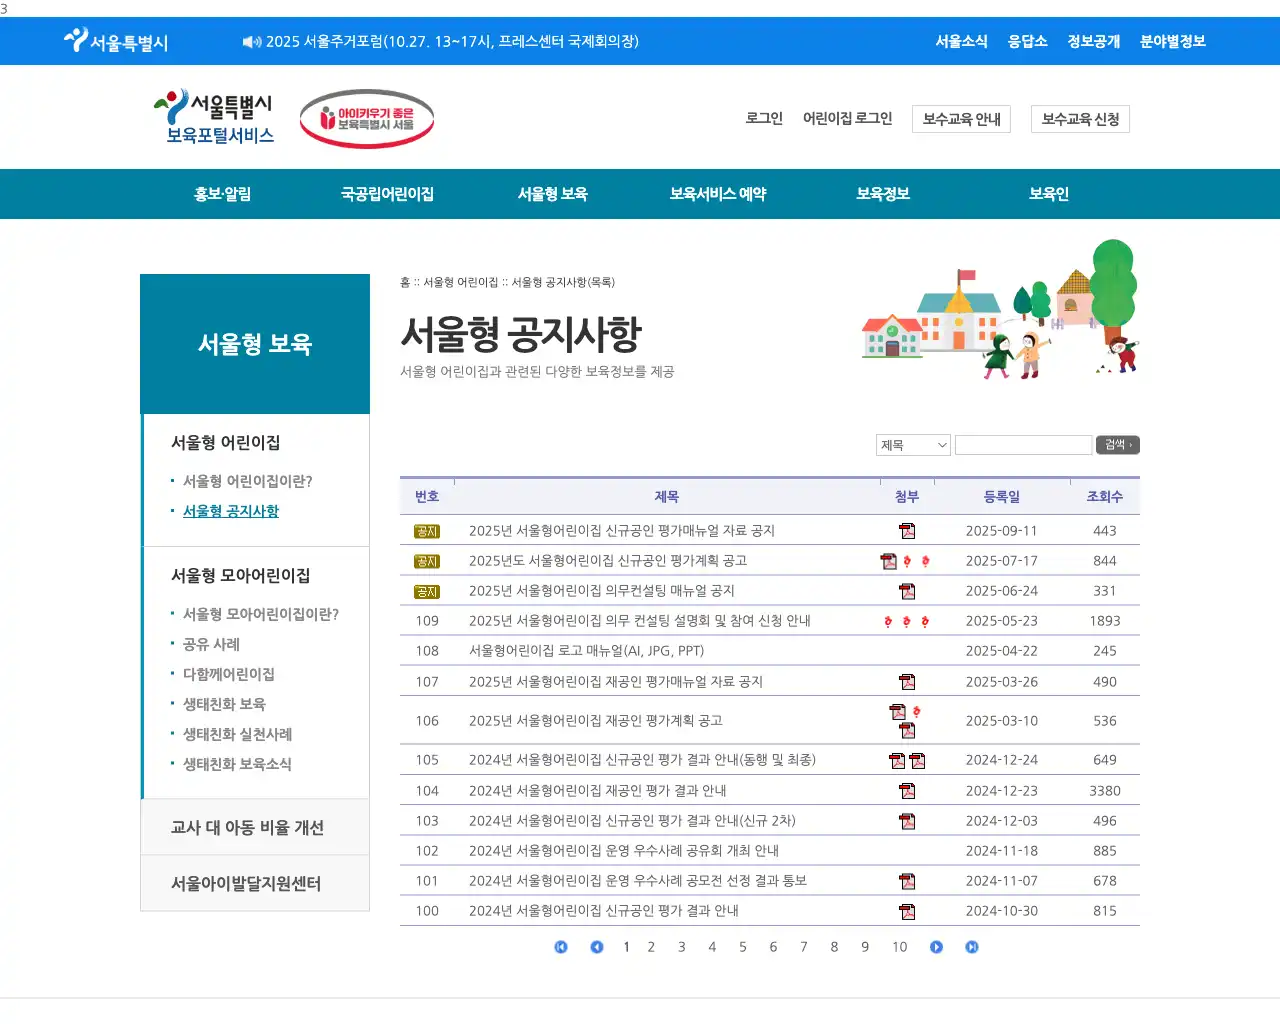Go to the first page using the skip-back icon
Viewport: 1280px width, 1024px height.
[x=561, y=947]
